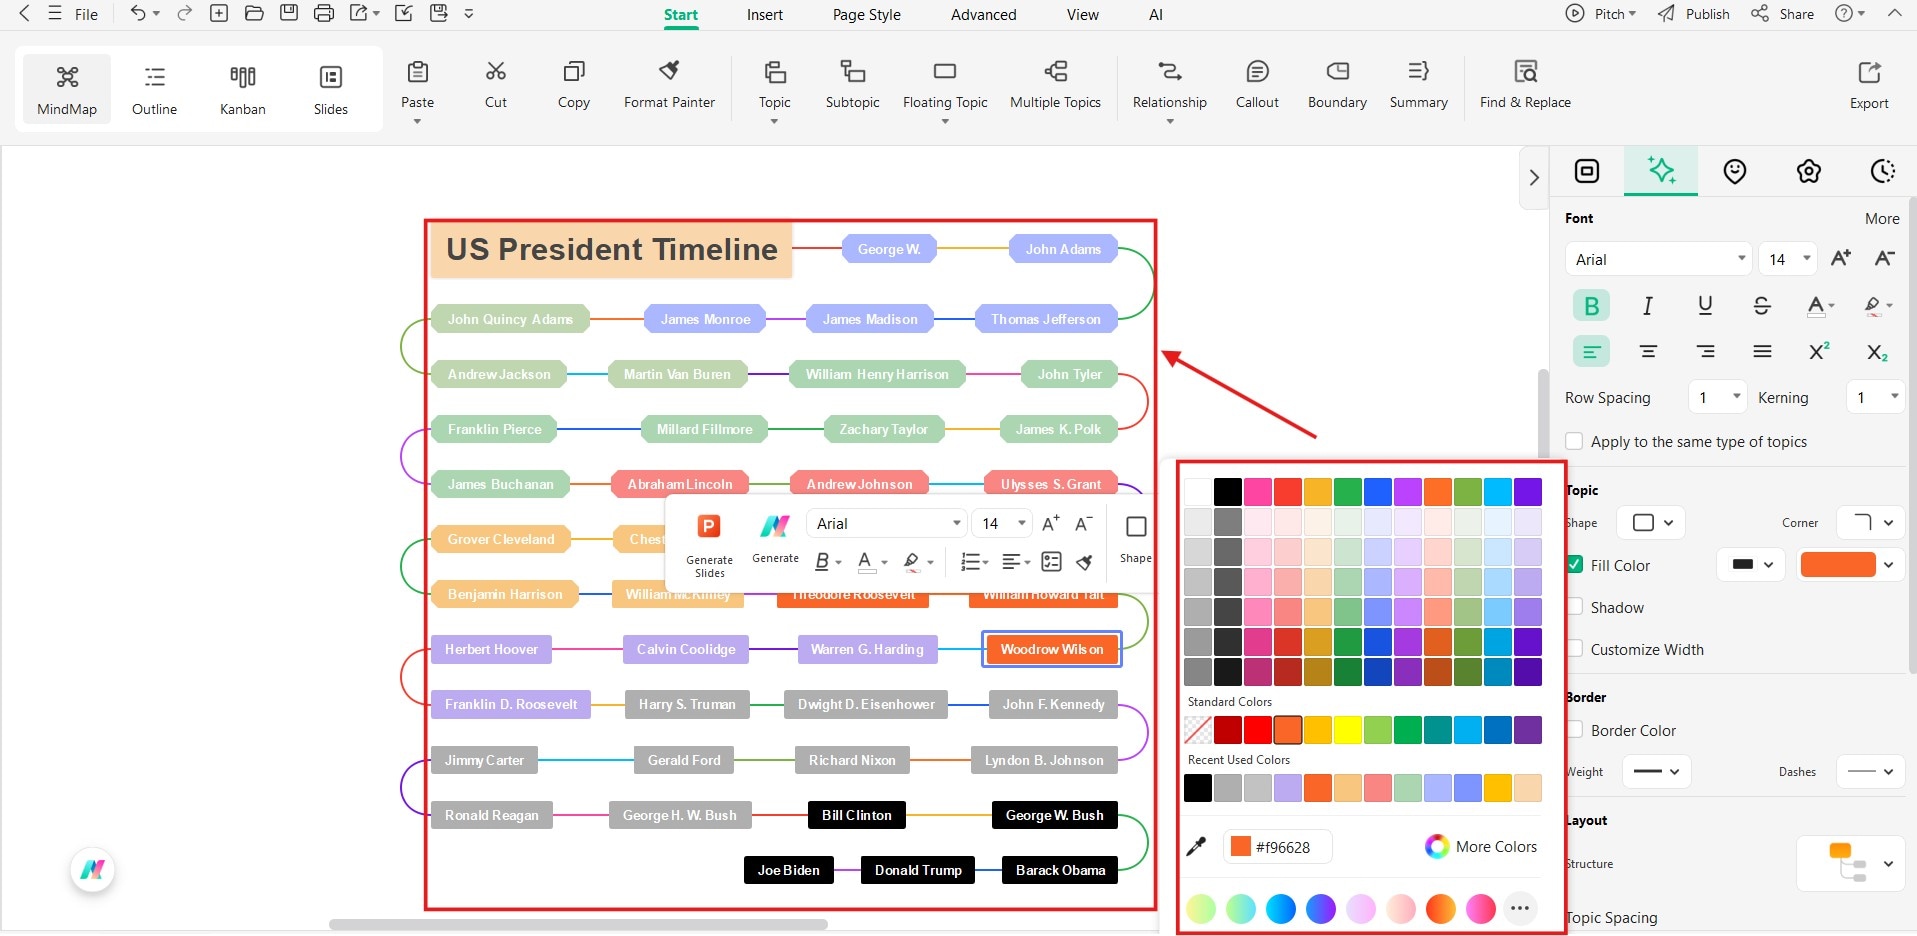
Task: Check the Customize Width option
Action: coord(1573,649)
